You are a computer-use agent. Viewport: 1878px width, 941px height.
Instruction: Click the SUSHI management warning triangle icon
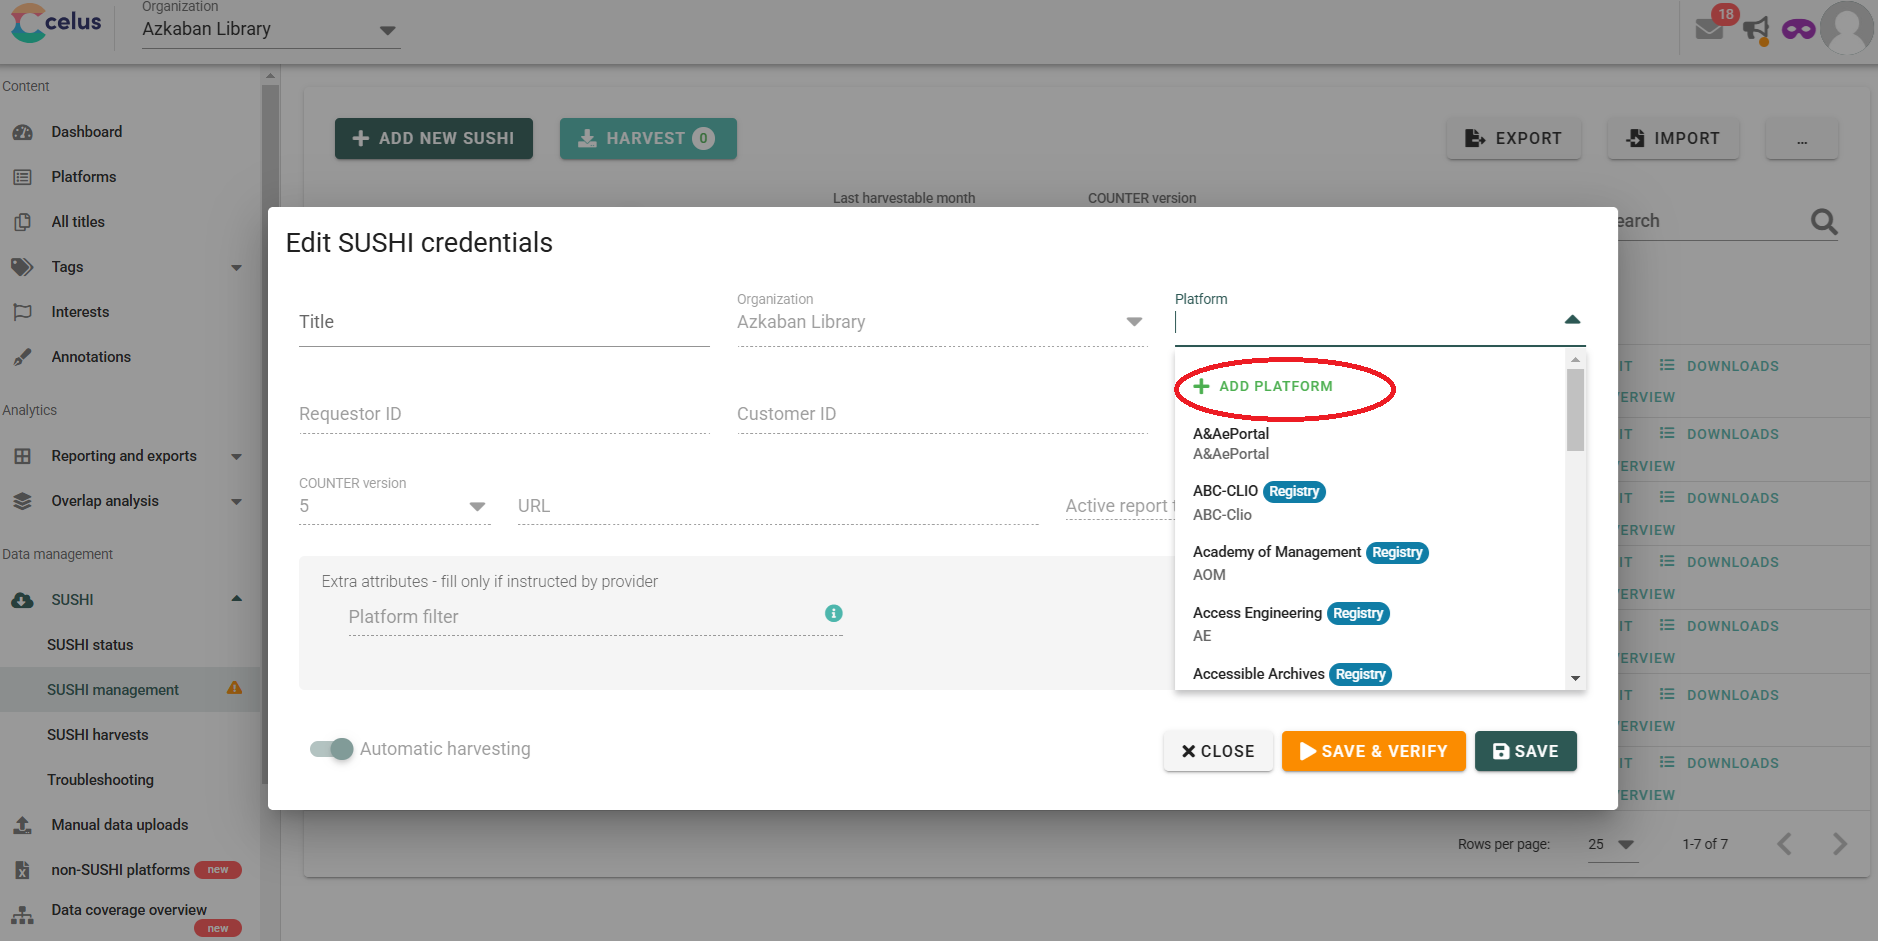[234, 688]
